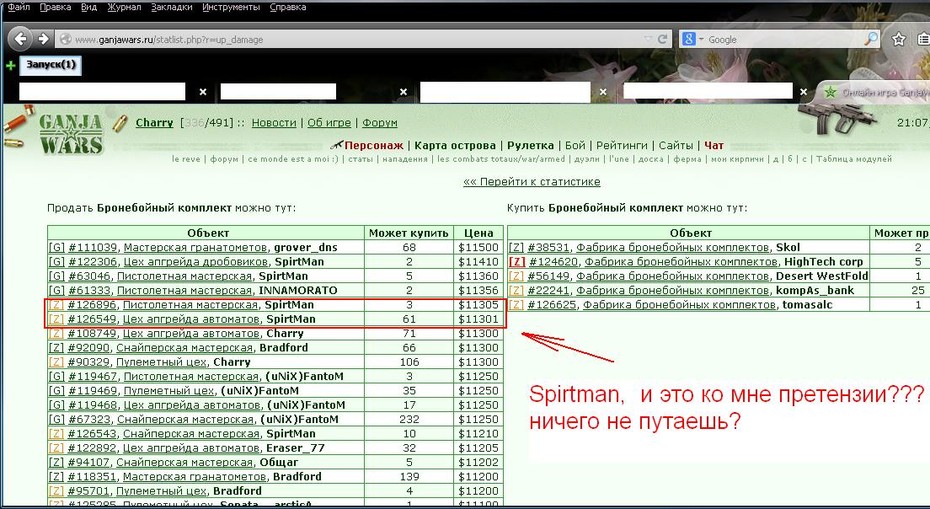Open Фабрика бронебойных комплектов of HighTech corp
This screenshot has height=509, width=930.
pyautogui.click(x=681, y=262)
